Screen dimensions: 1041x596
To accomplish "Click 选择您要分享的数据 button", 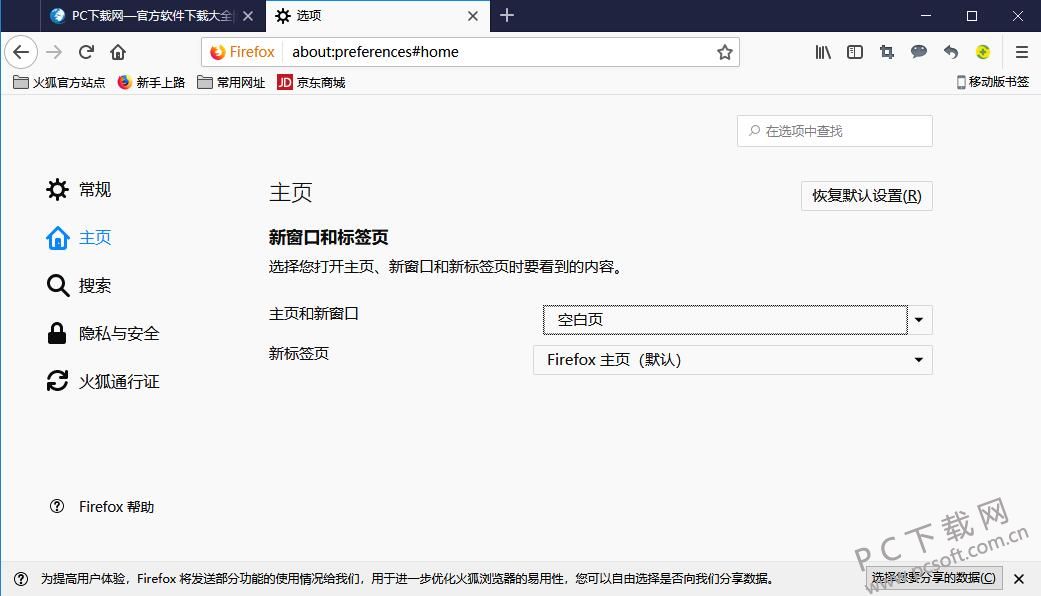I will (x=933, y=578).
